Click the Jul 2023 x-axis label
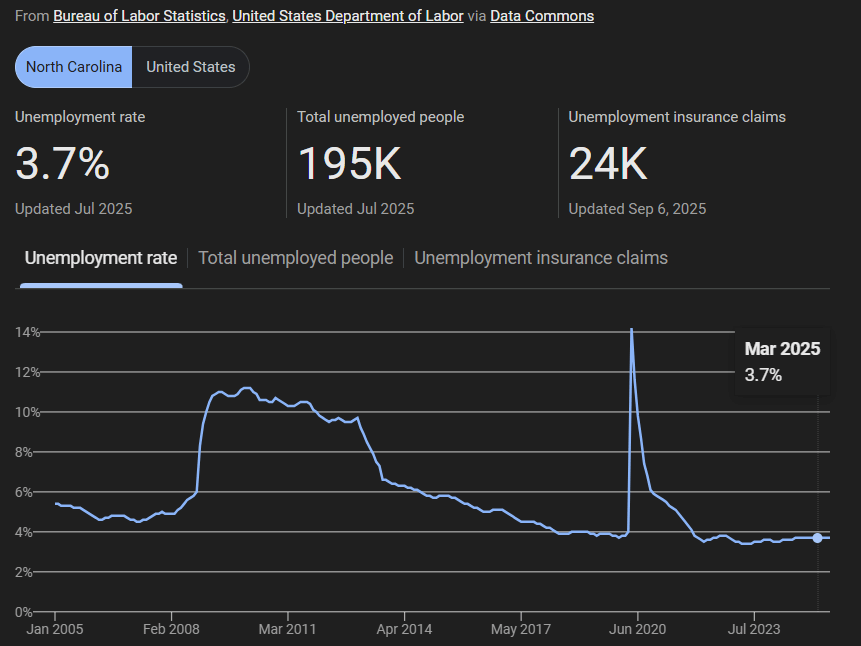Screen dimensions: 861x646 tap(753, 630)
